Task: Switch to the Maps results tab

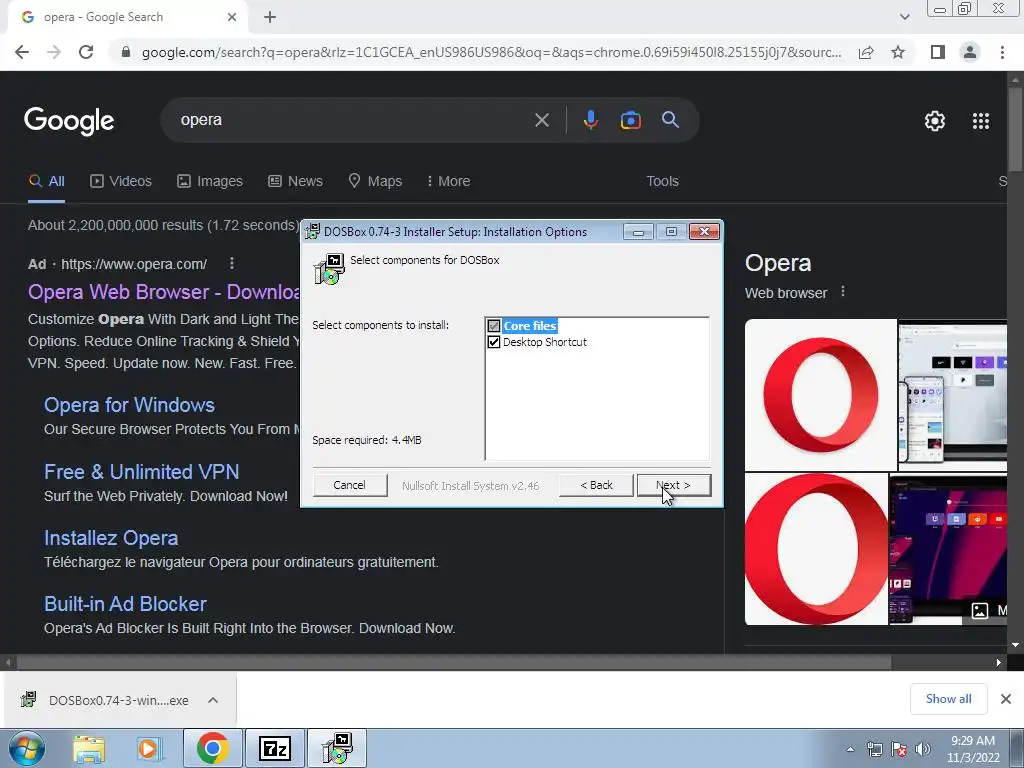Action: tap(375, 182)
